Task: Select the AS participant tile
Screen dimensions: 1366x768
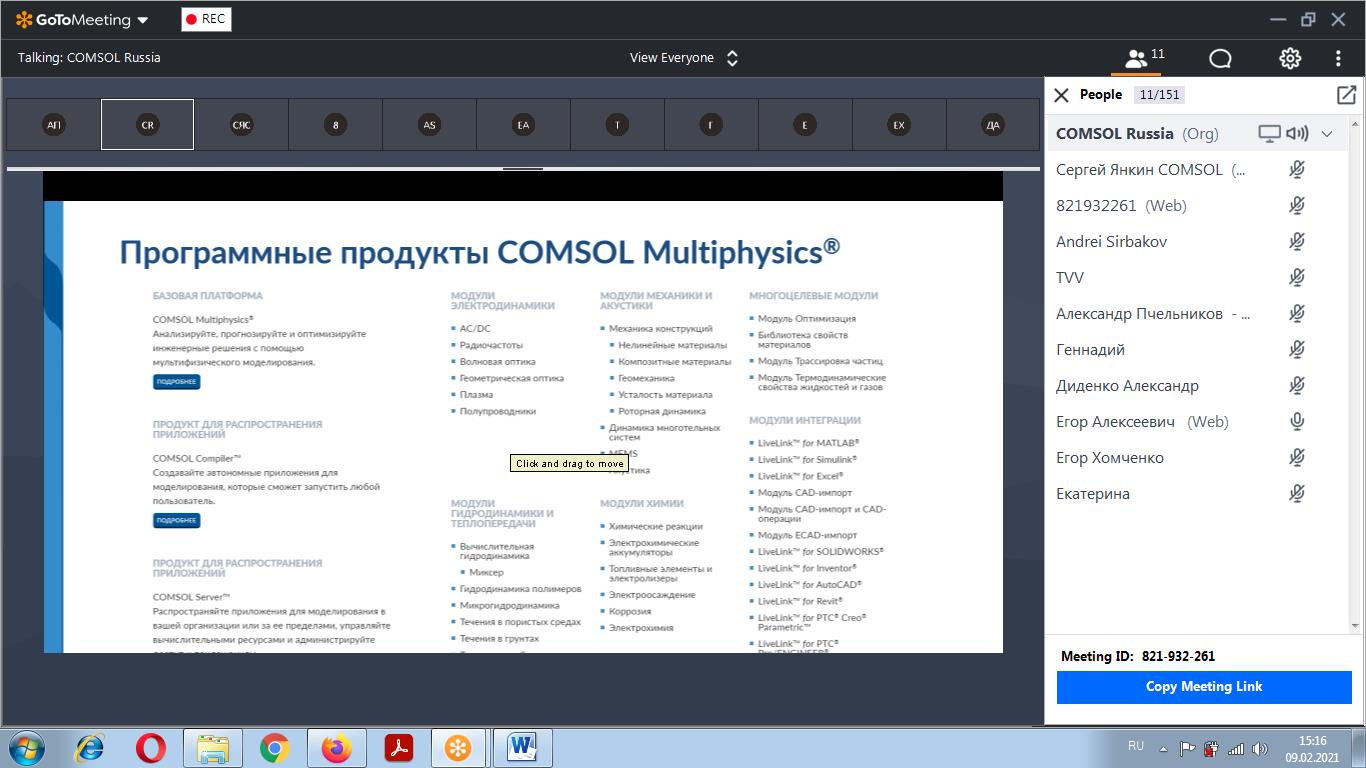Action: (x=429, y=125)
